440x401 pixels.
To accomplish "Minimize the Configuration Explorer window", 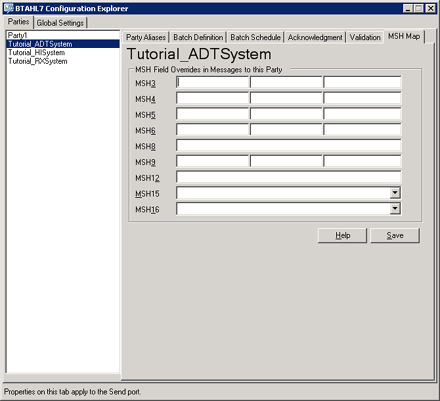I will pos(408,8).
